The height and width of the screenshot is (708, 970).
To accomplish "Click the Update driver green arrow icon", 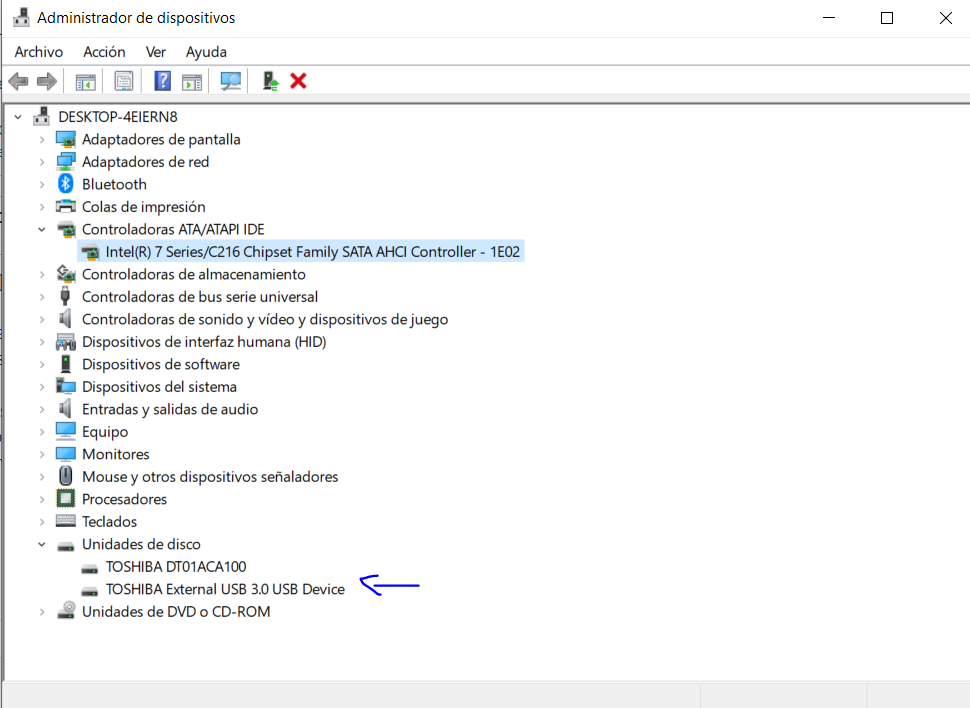I will [270, 81].
